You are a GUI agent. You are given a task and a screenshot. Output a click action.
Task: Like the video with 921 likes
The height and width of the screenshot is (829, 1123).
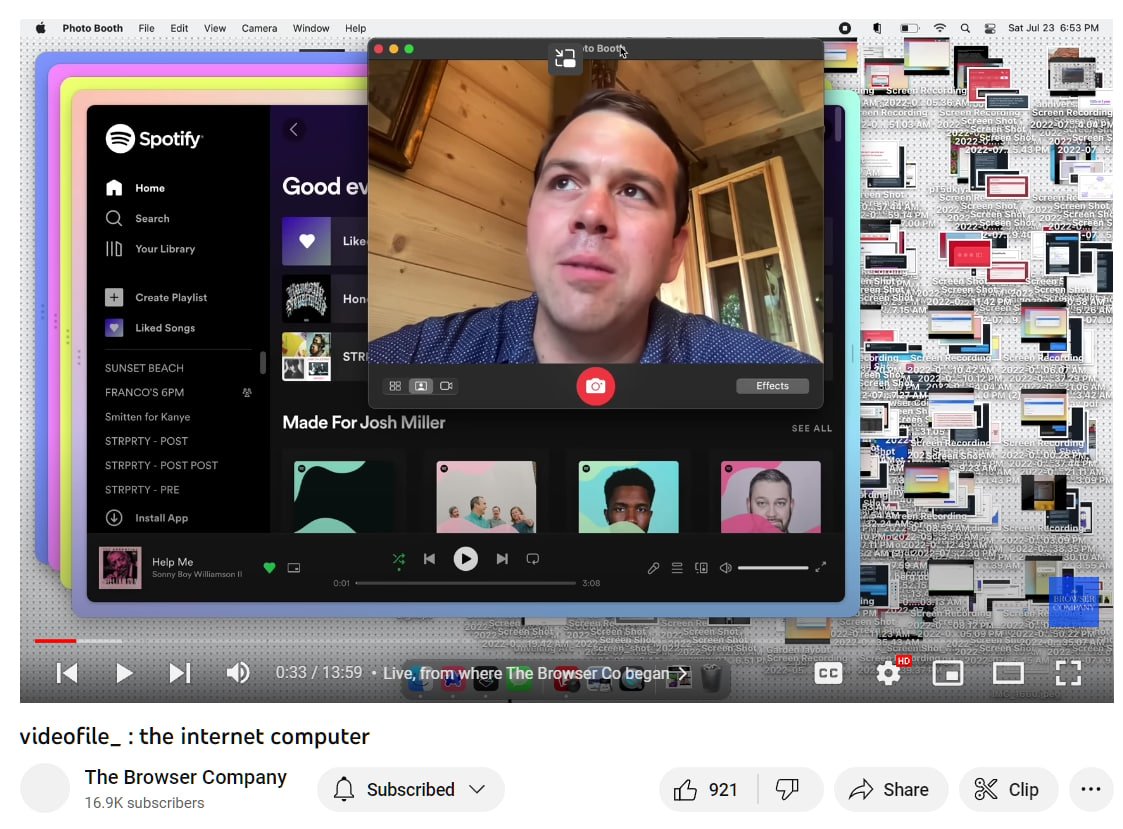[x=706, y=790]
